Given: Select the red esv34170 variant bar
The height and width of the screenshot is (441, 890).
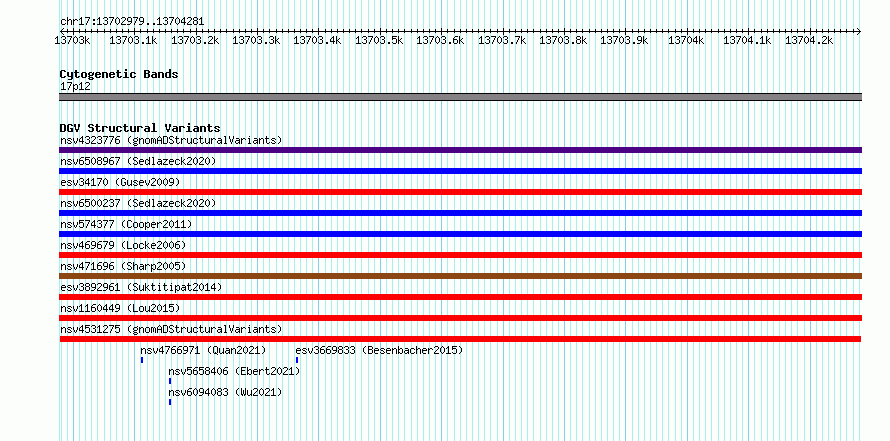Looking at the screenshot, I should pyautogui.click(x=460, y=192).
